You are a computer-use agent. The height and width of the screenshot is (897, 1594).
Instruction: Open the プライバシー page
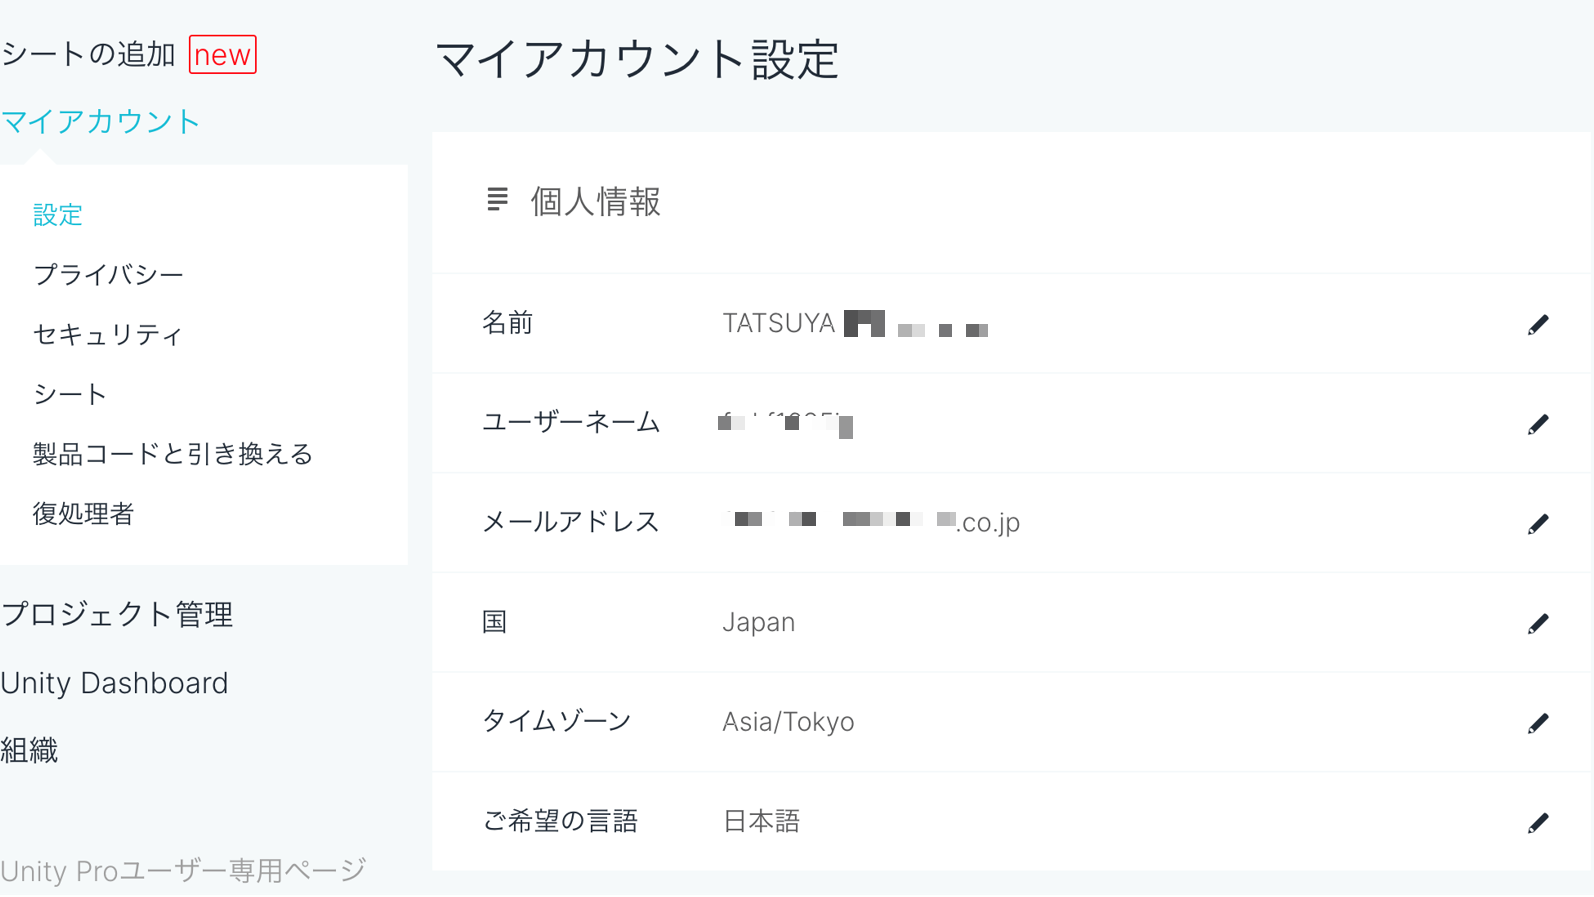click(x=108, y=275)
